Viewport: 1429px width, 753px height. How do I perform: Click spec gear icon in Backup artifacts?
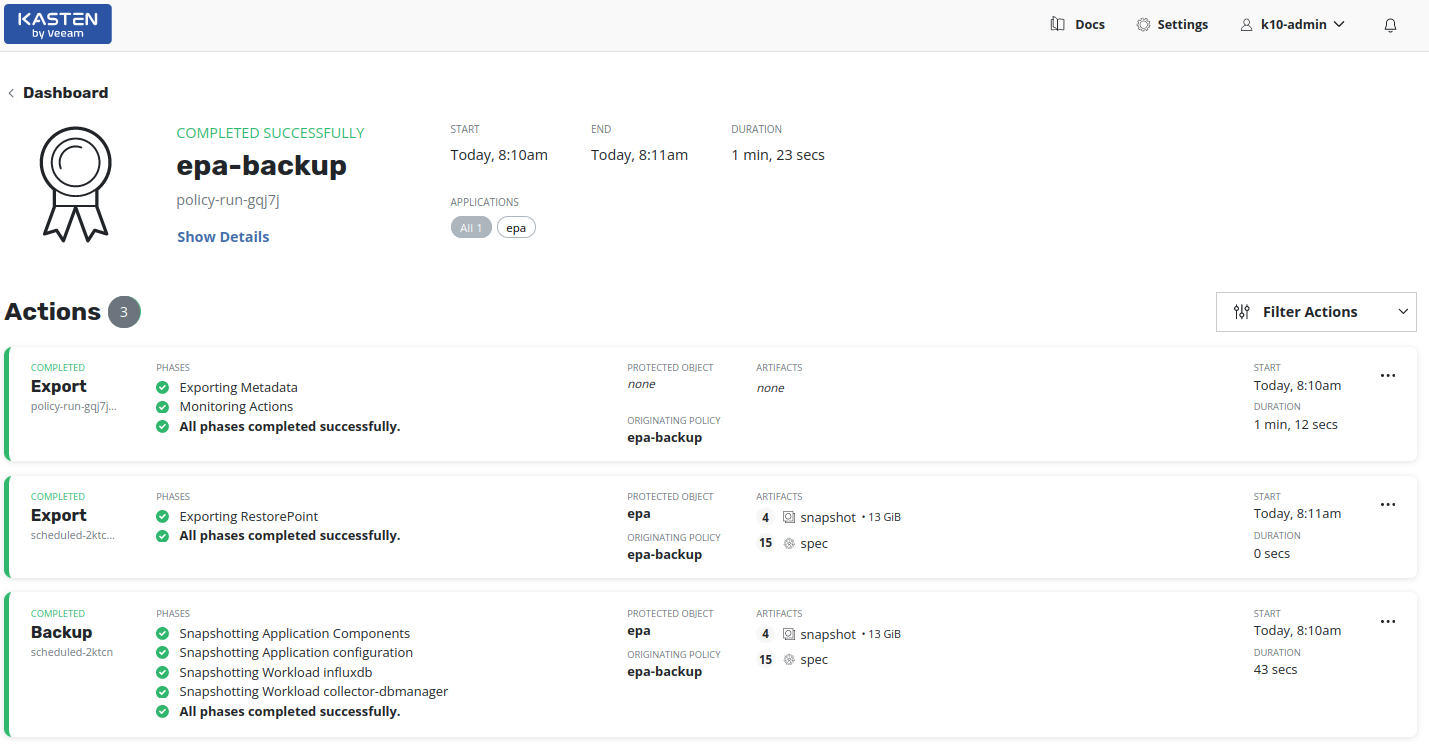(789, 660)
